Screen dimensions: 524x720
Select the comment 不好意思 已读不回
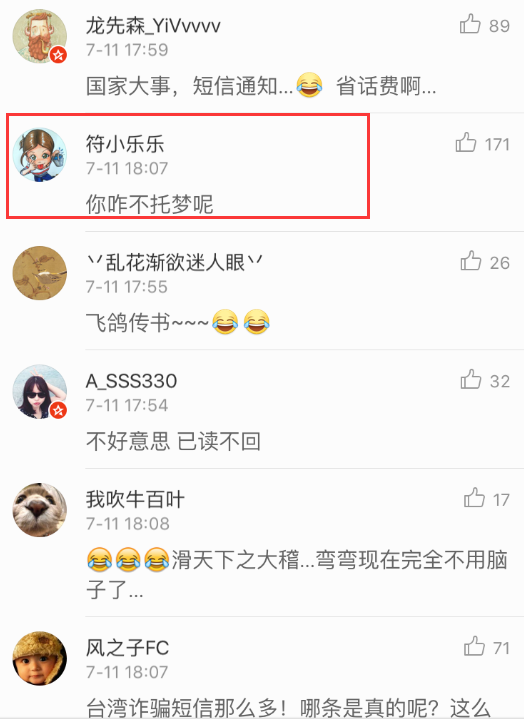coord(173,442)
